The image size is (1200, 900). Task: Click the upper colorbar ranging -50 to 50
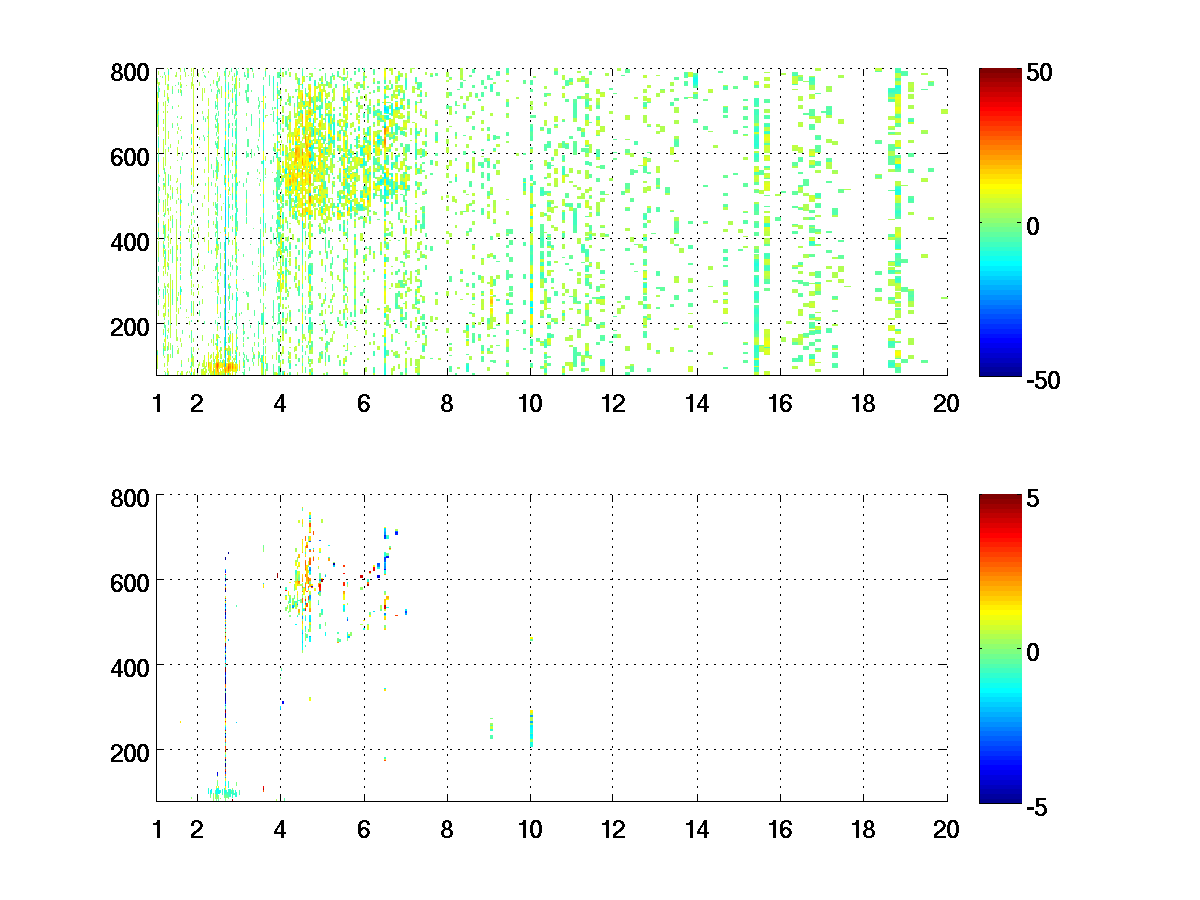tap(1000, 222)
